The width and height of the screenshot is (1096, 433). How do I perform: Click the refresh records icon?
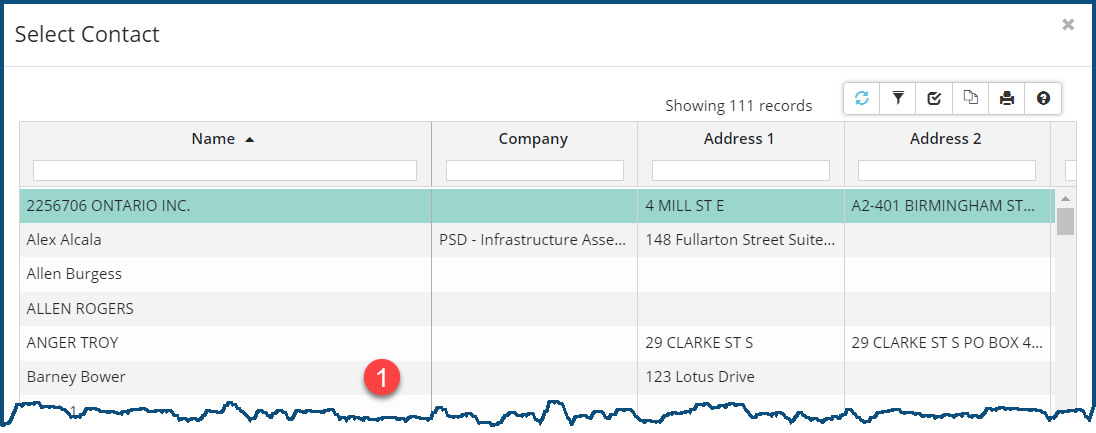pos(861,98)
